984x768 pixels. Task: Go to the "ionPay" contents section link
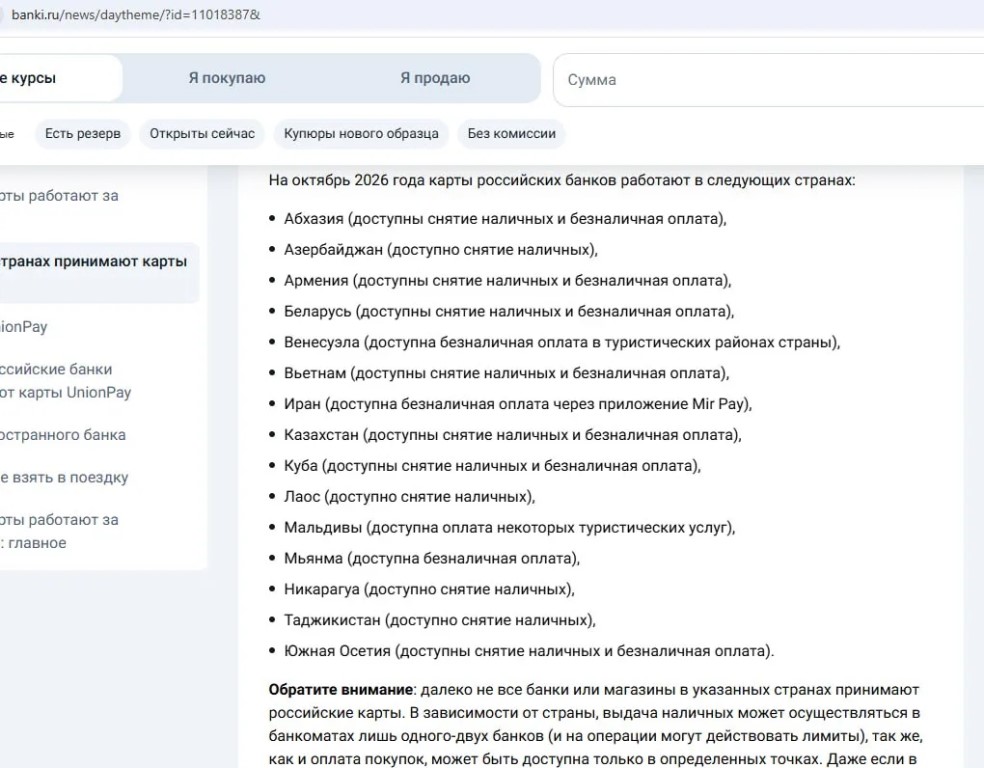click(24, 326)
